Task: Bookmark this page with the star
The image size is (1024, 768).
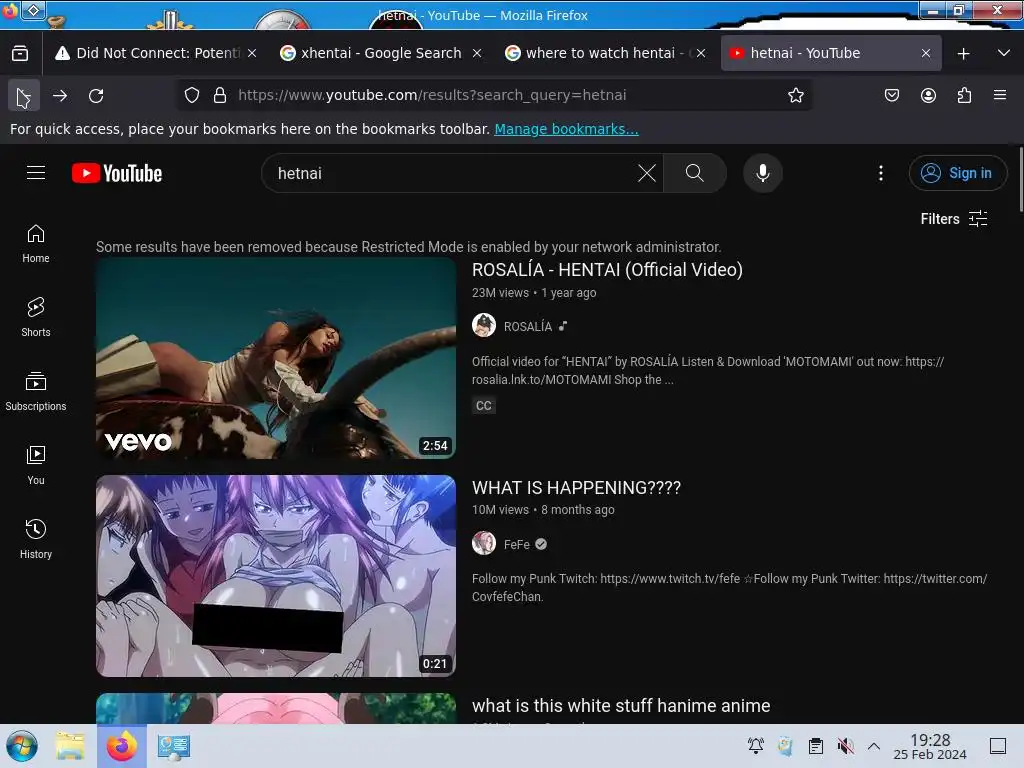Action: [795, 95]
